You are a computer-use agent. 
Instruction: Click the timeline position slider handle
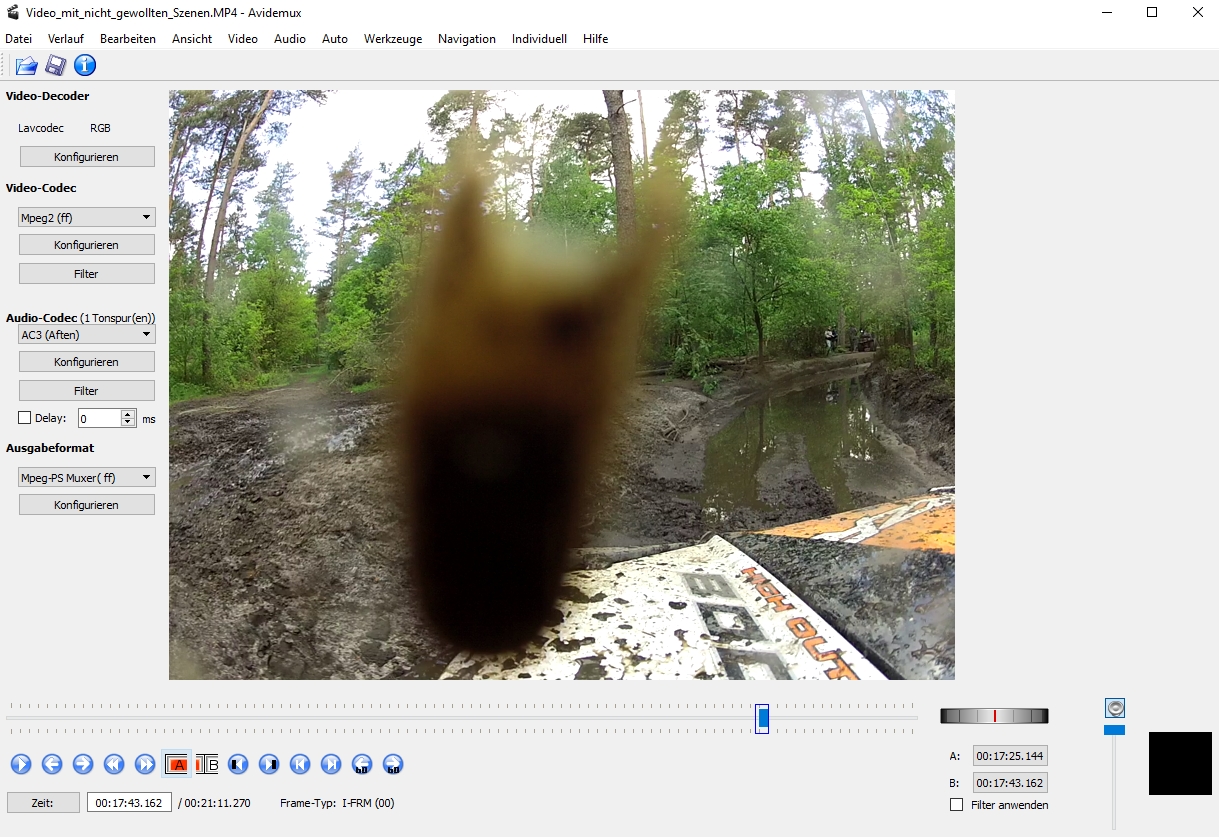(762, 717)
